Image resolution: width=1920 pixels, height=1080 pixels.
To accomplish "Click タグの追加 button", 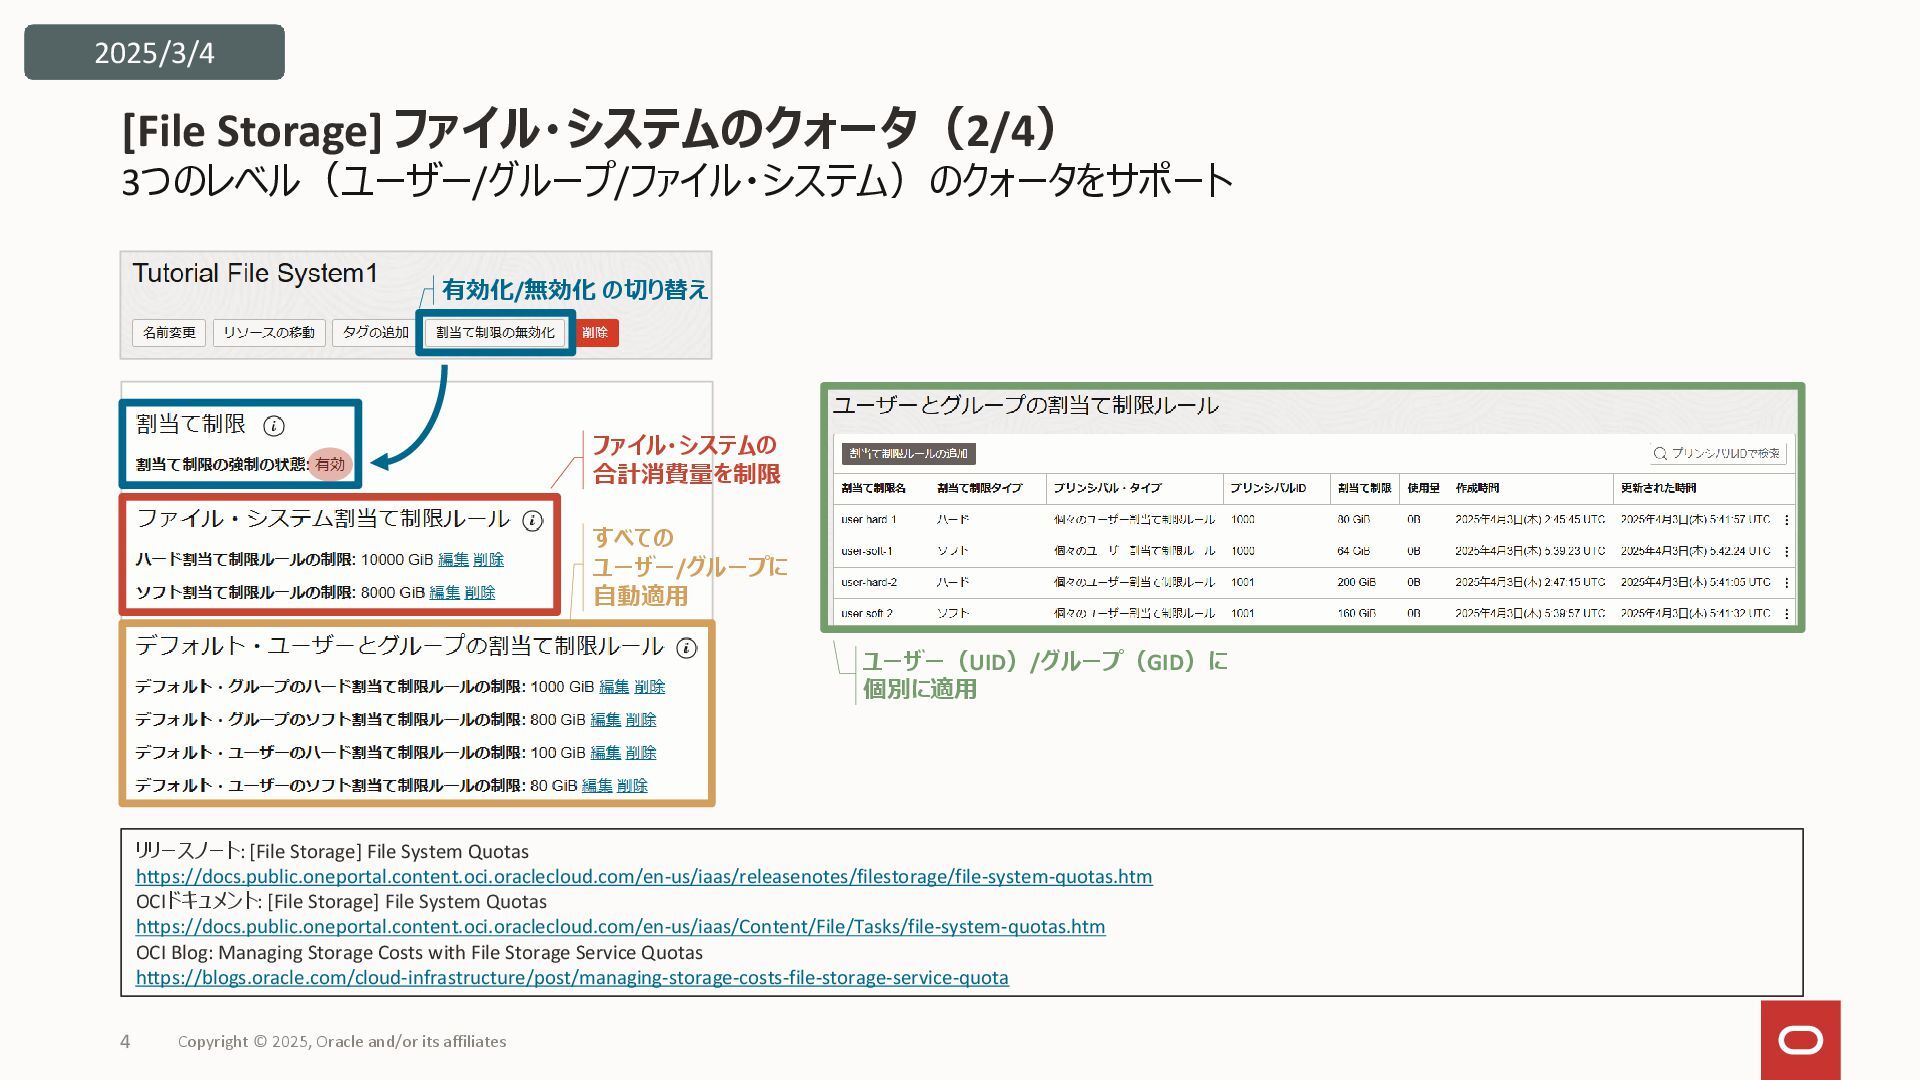I will (x=375, y=332).
